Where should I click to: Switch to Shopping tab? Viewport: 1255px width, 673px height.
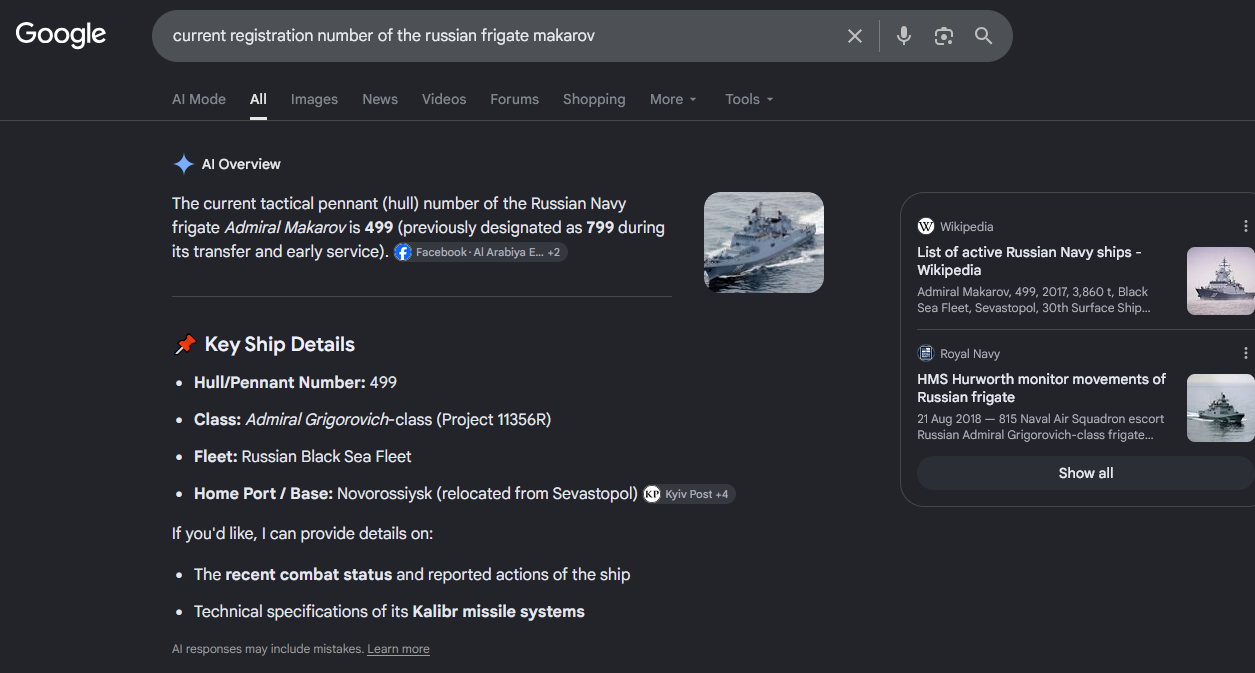[594, 99]
